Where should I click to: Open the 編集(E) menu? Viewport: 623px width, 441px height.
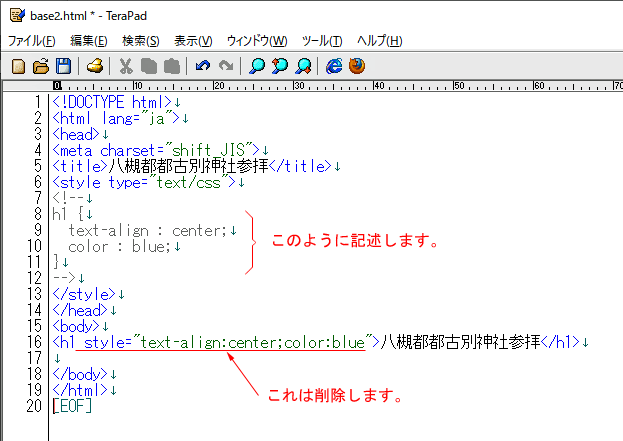point(89,41)
